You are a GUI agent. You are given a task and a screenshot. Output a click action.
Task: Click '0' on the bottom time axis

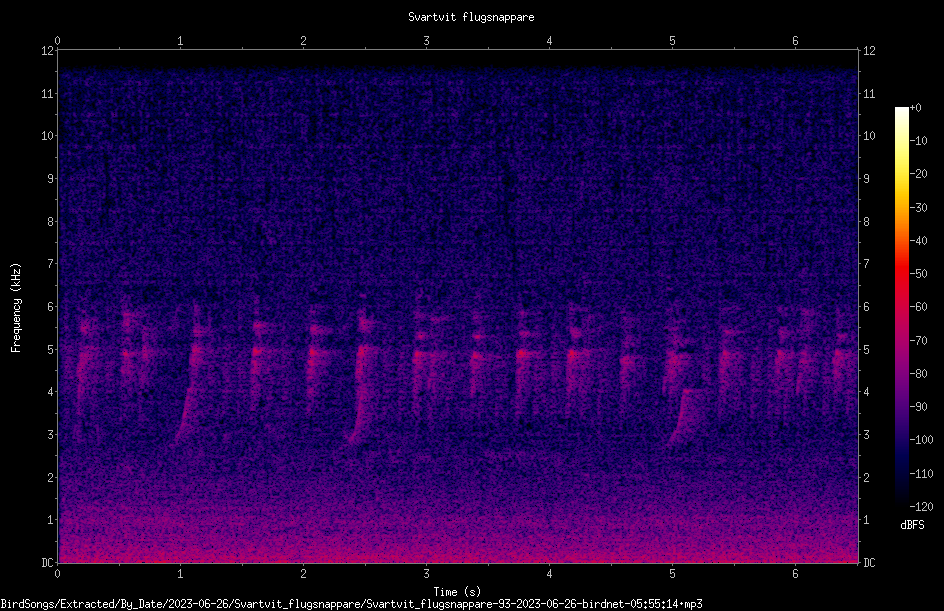[x=57, y=574]
